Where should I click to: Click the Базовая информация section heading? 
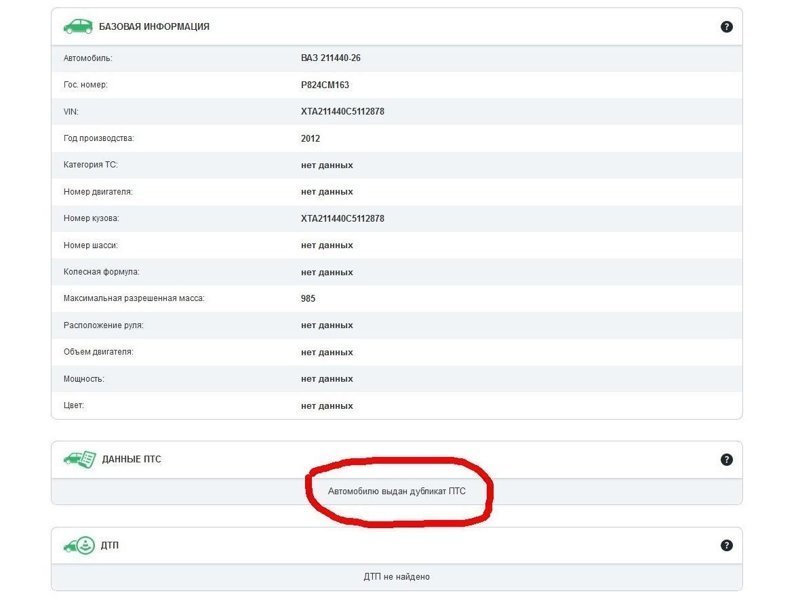154,27
